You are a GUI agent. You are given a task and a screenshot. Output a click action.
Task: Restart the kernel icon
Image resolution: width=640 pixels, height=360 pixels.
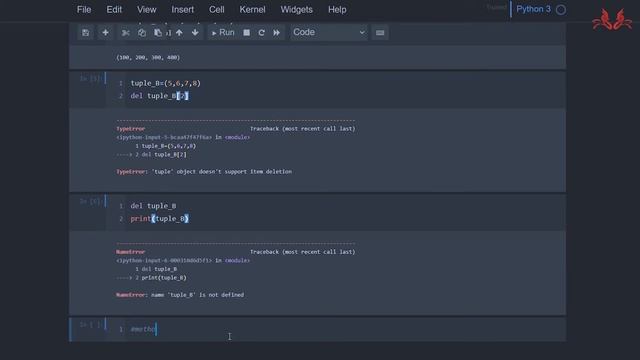coord(262,33)
